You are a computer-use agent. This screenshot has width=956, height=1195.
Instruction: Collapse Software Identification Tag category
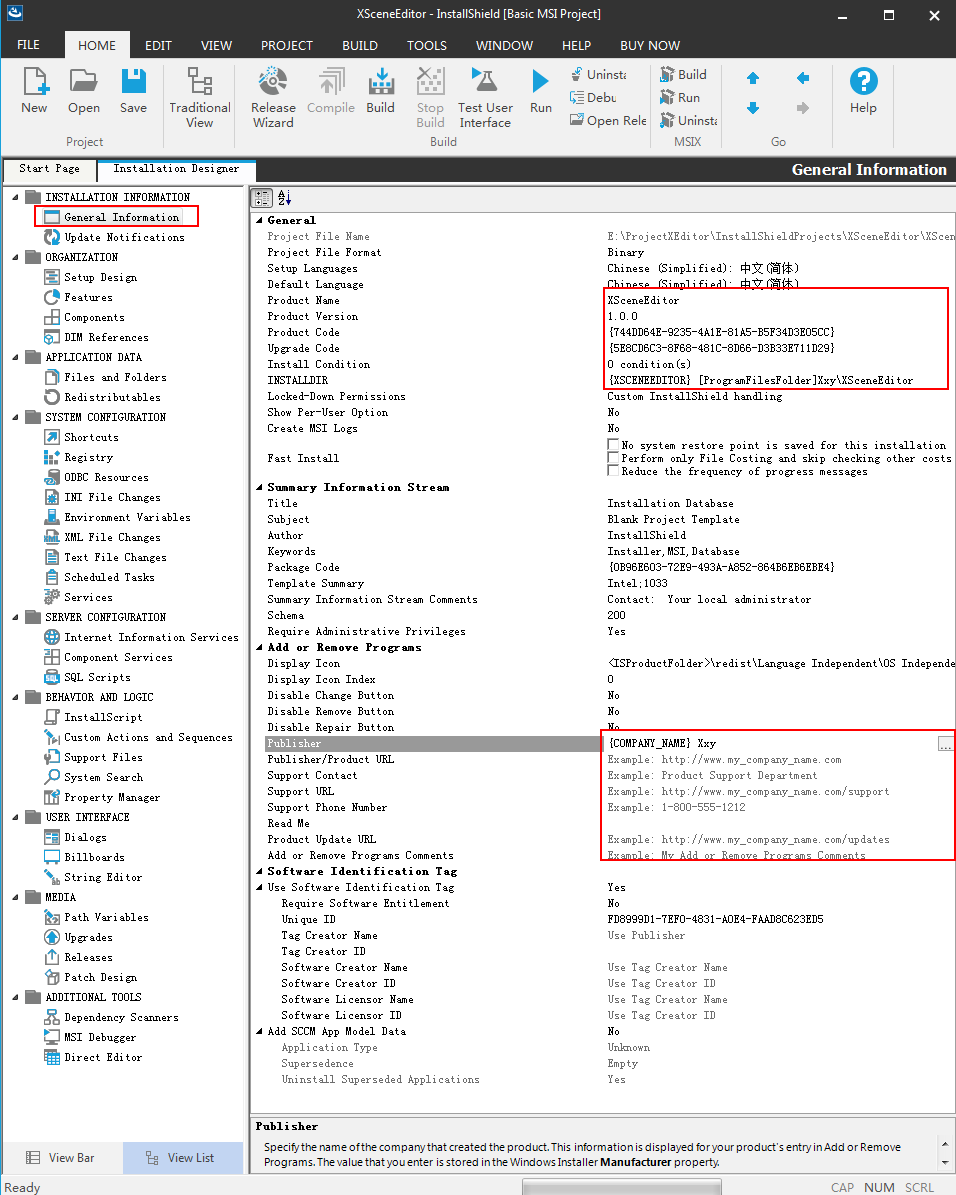click(x=259, y=872)
